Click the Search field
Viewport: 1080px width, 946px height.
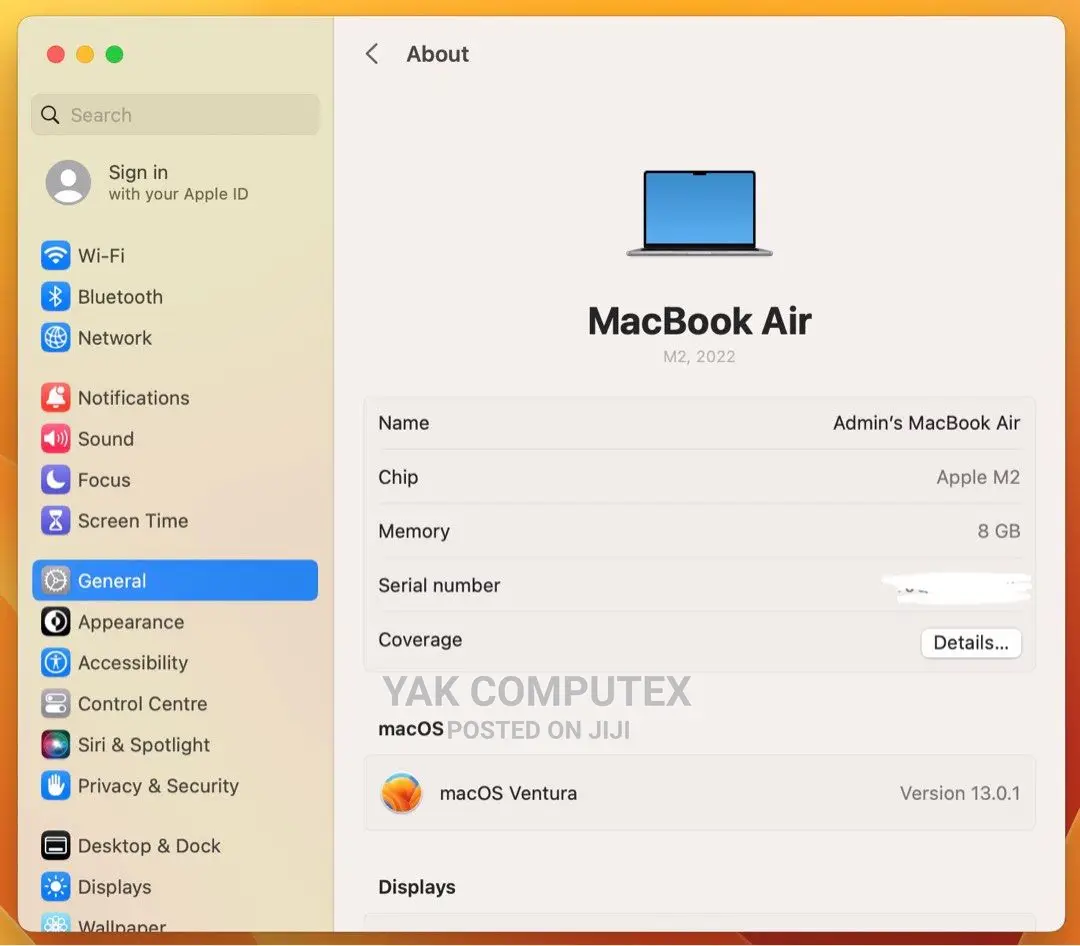pyautogui.click(x=175, y=114)
